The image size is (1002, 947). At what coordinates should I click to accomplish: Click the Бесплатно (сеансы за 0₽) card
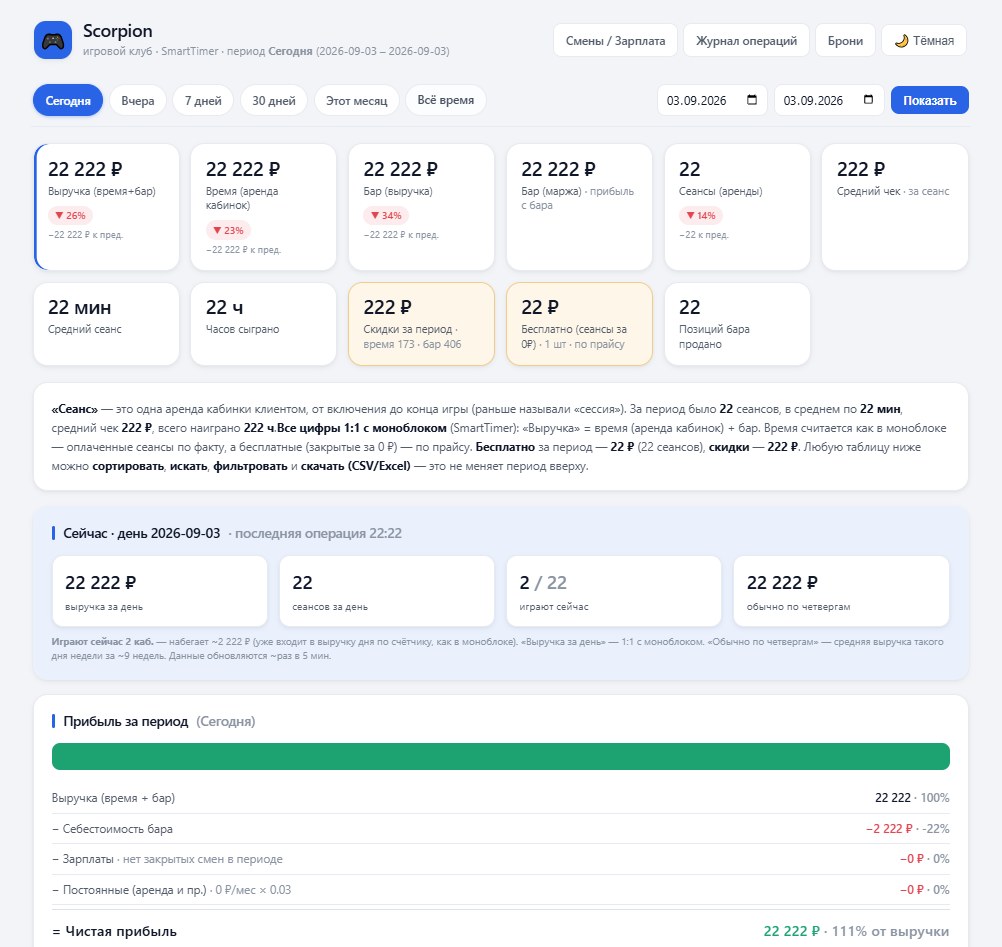pos(579,324)
